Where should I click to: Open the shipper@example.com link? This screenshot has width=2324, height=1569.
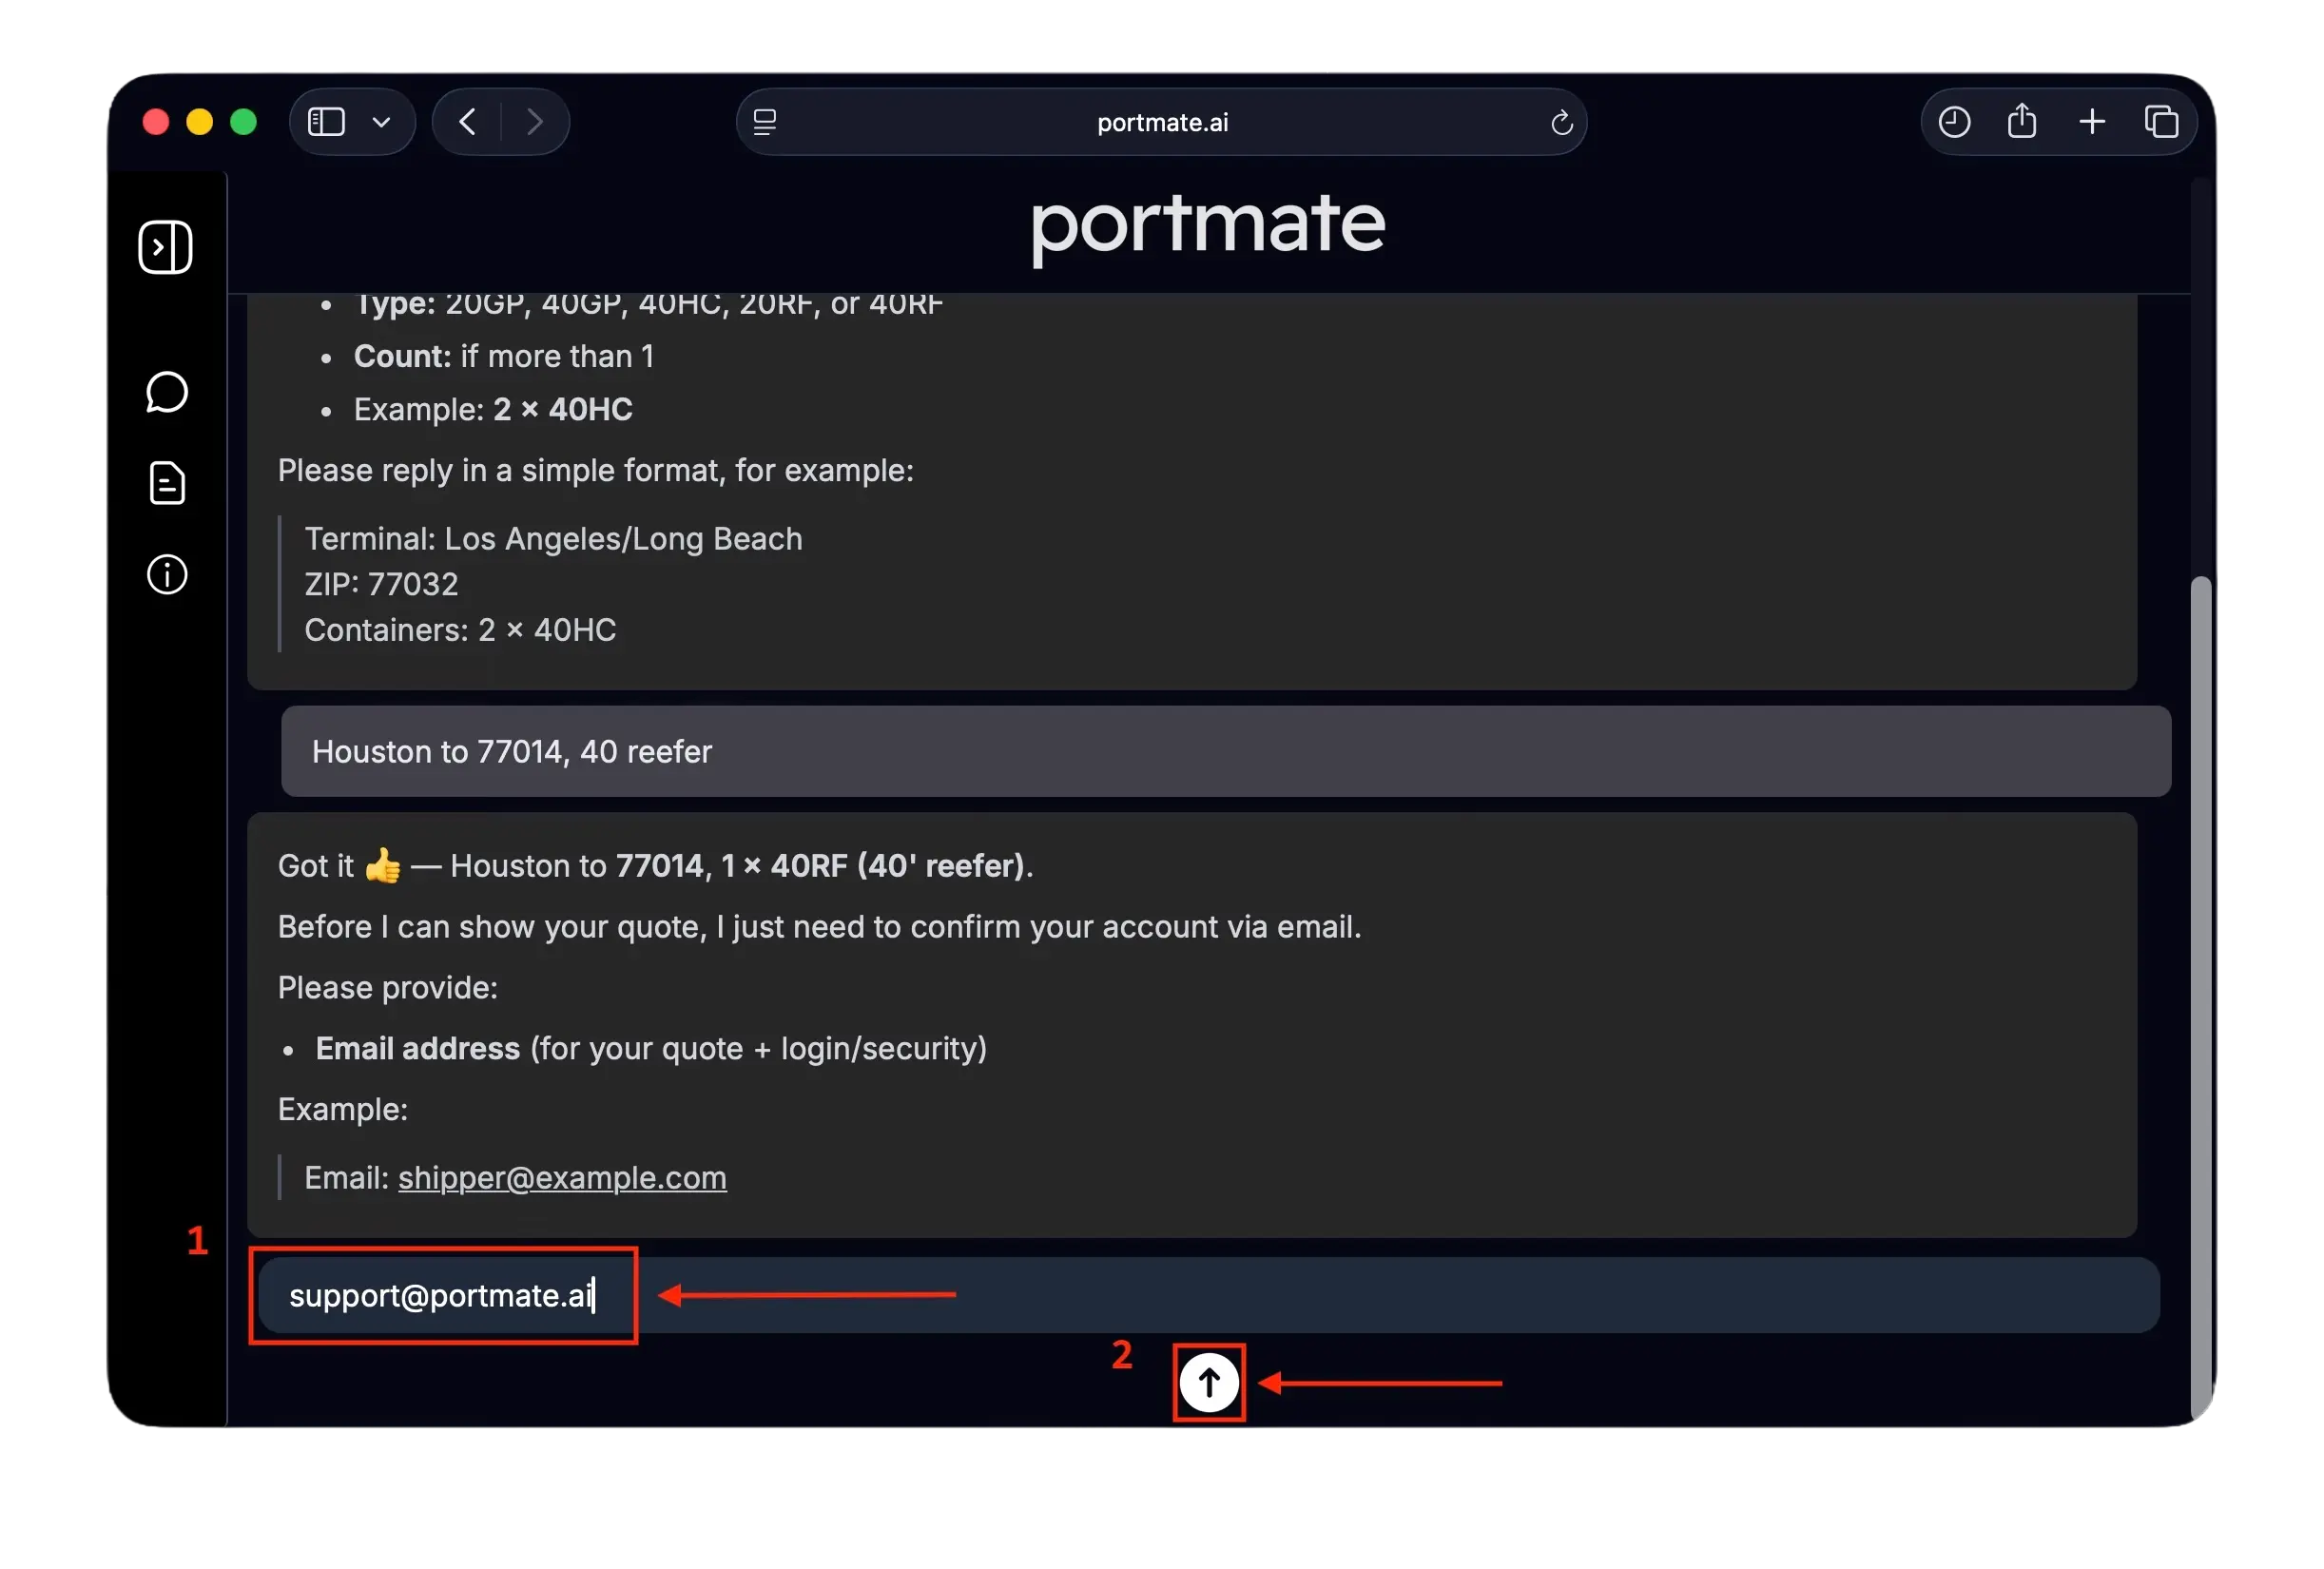pyautogui.click(x=562, y=1177)
